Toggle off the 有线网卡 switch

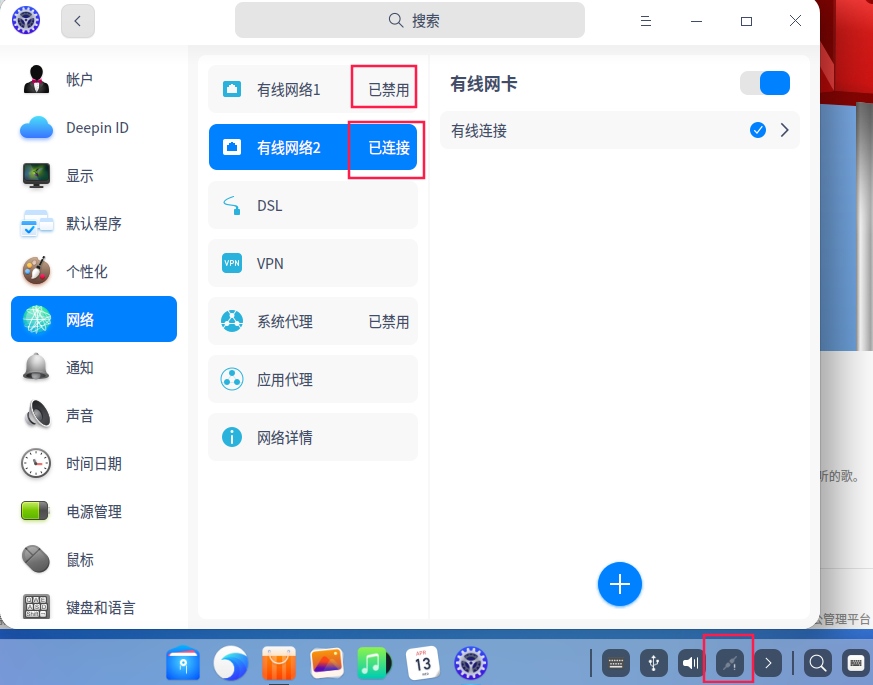pos(765,84)
